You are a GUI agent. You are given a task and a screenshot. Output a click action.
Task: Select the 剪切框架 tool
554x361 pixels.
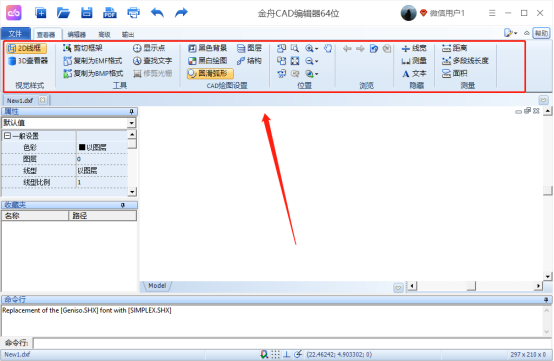[83, 48]
